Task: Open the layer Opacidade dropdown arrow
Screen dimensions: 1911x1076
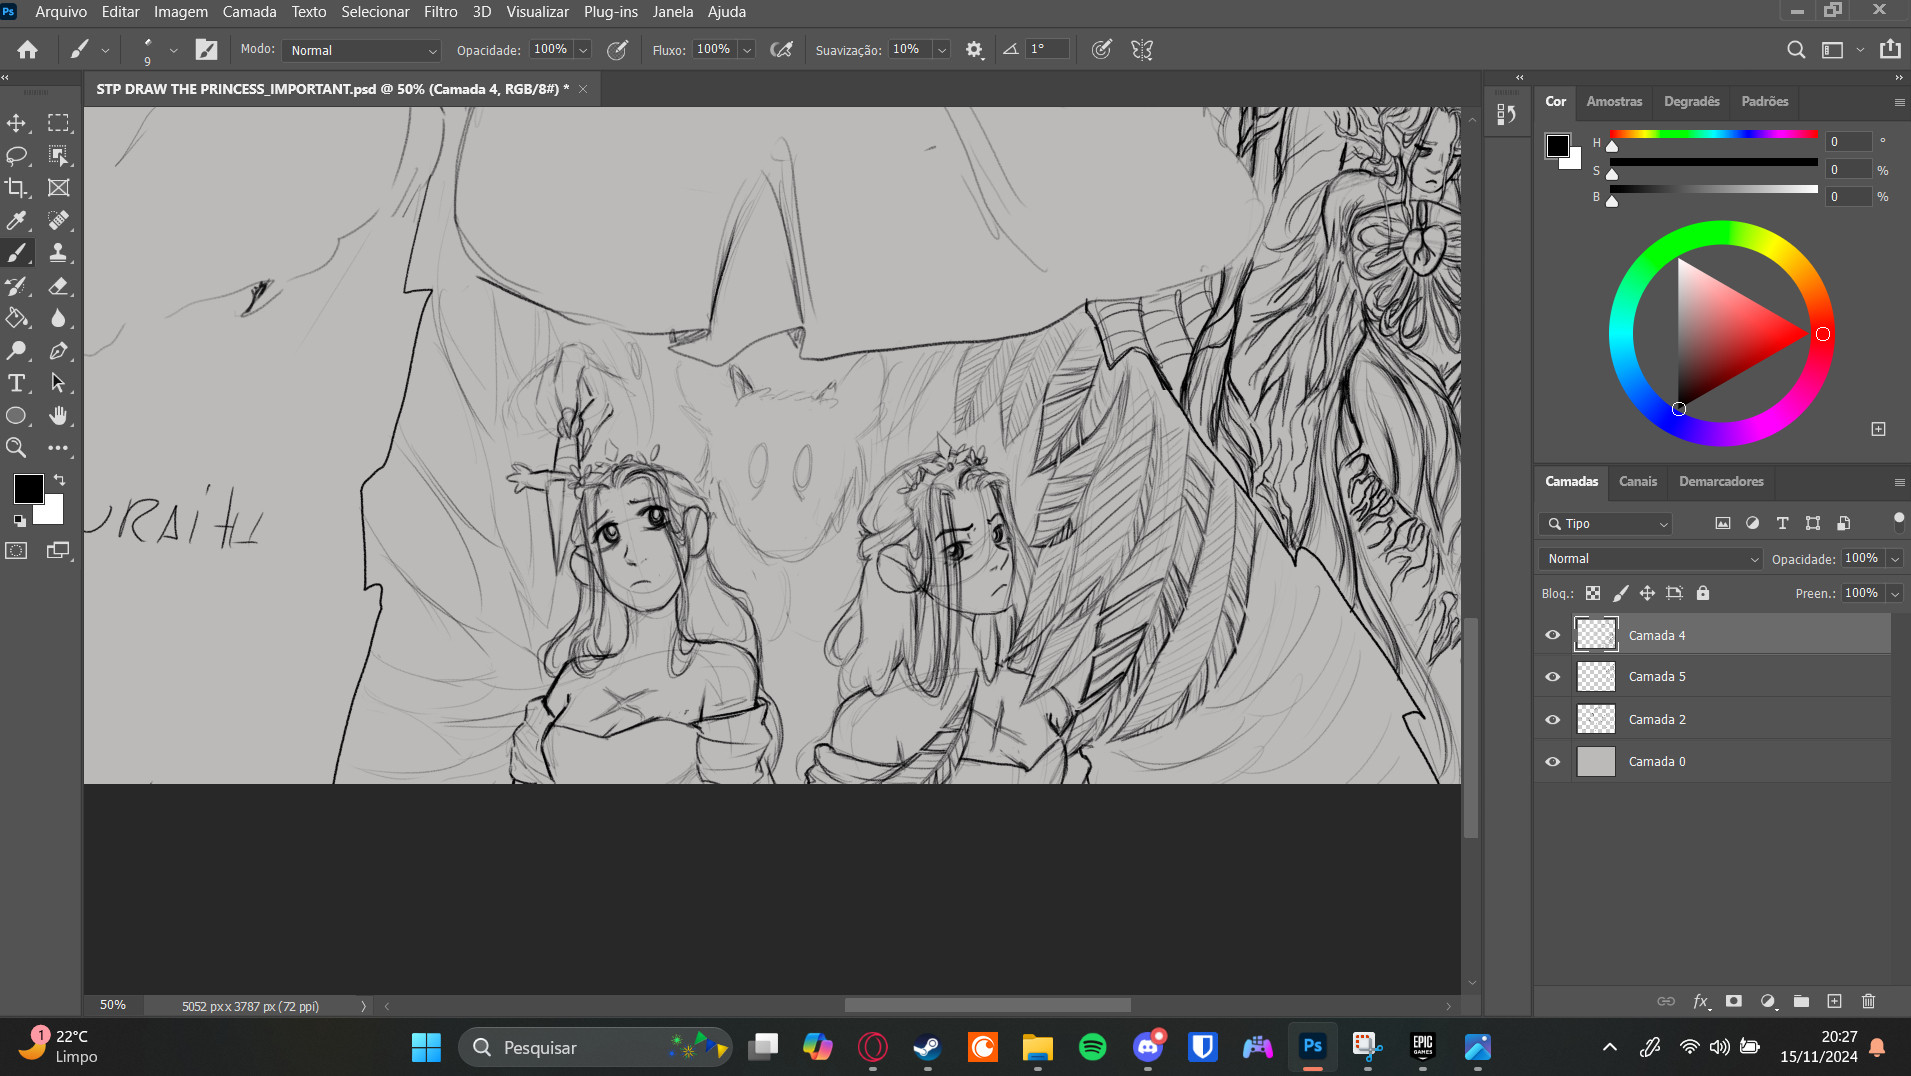Action: pos(1894,559)
